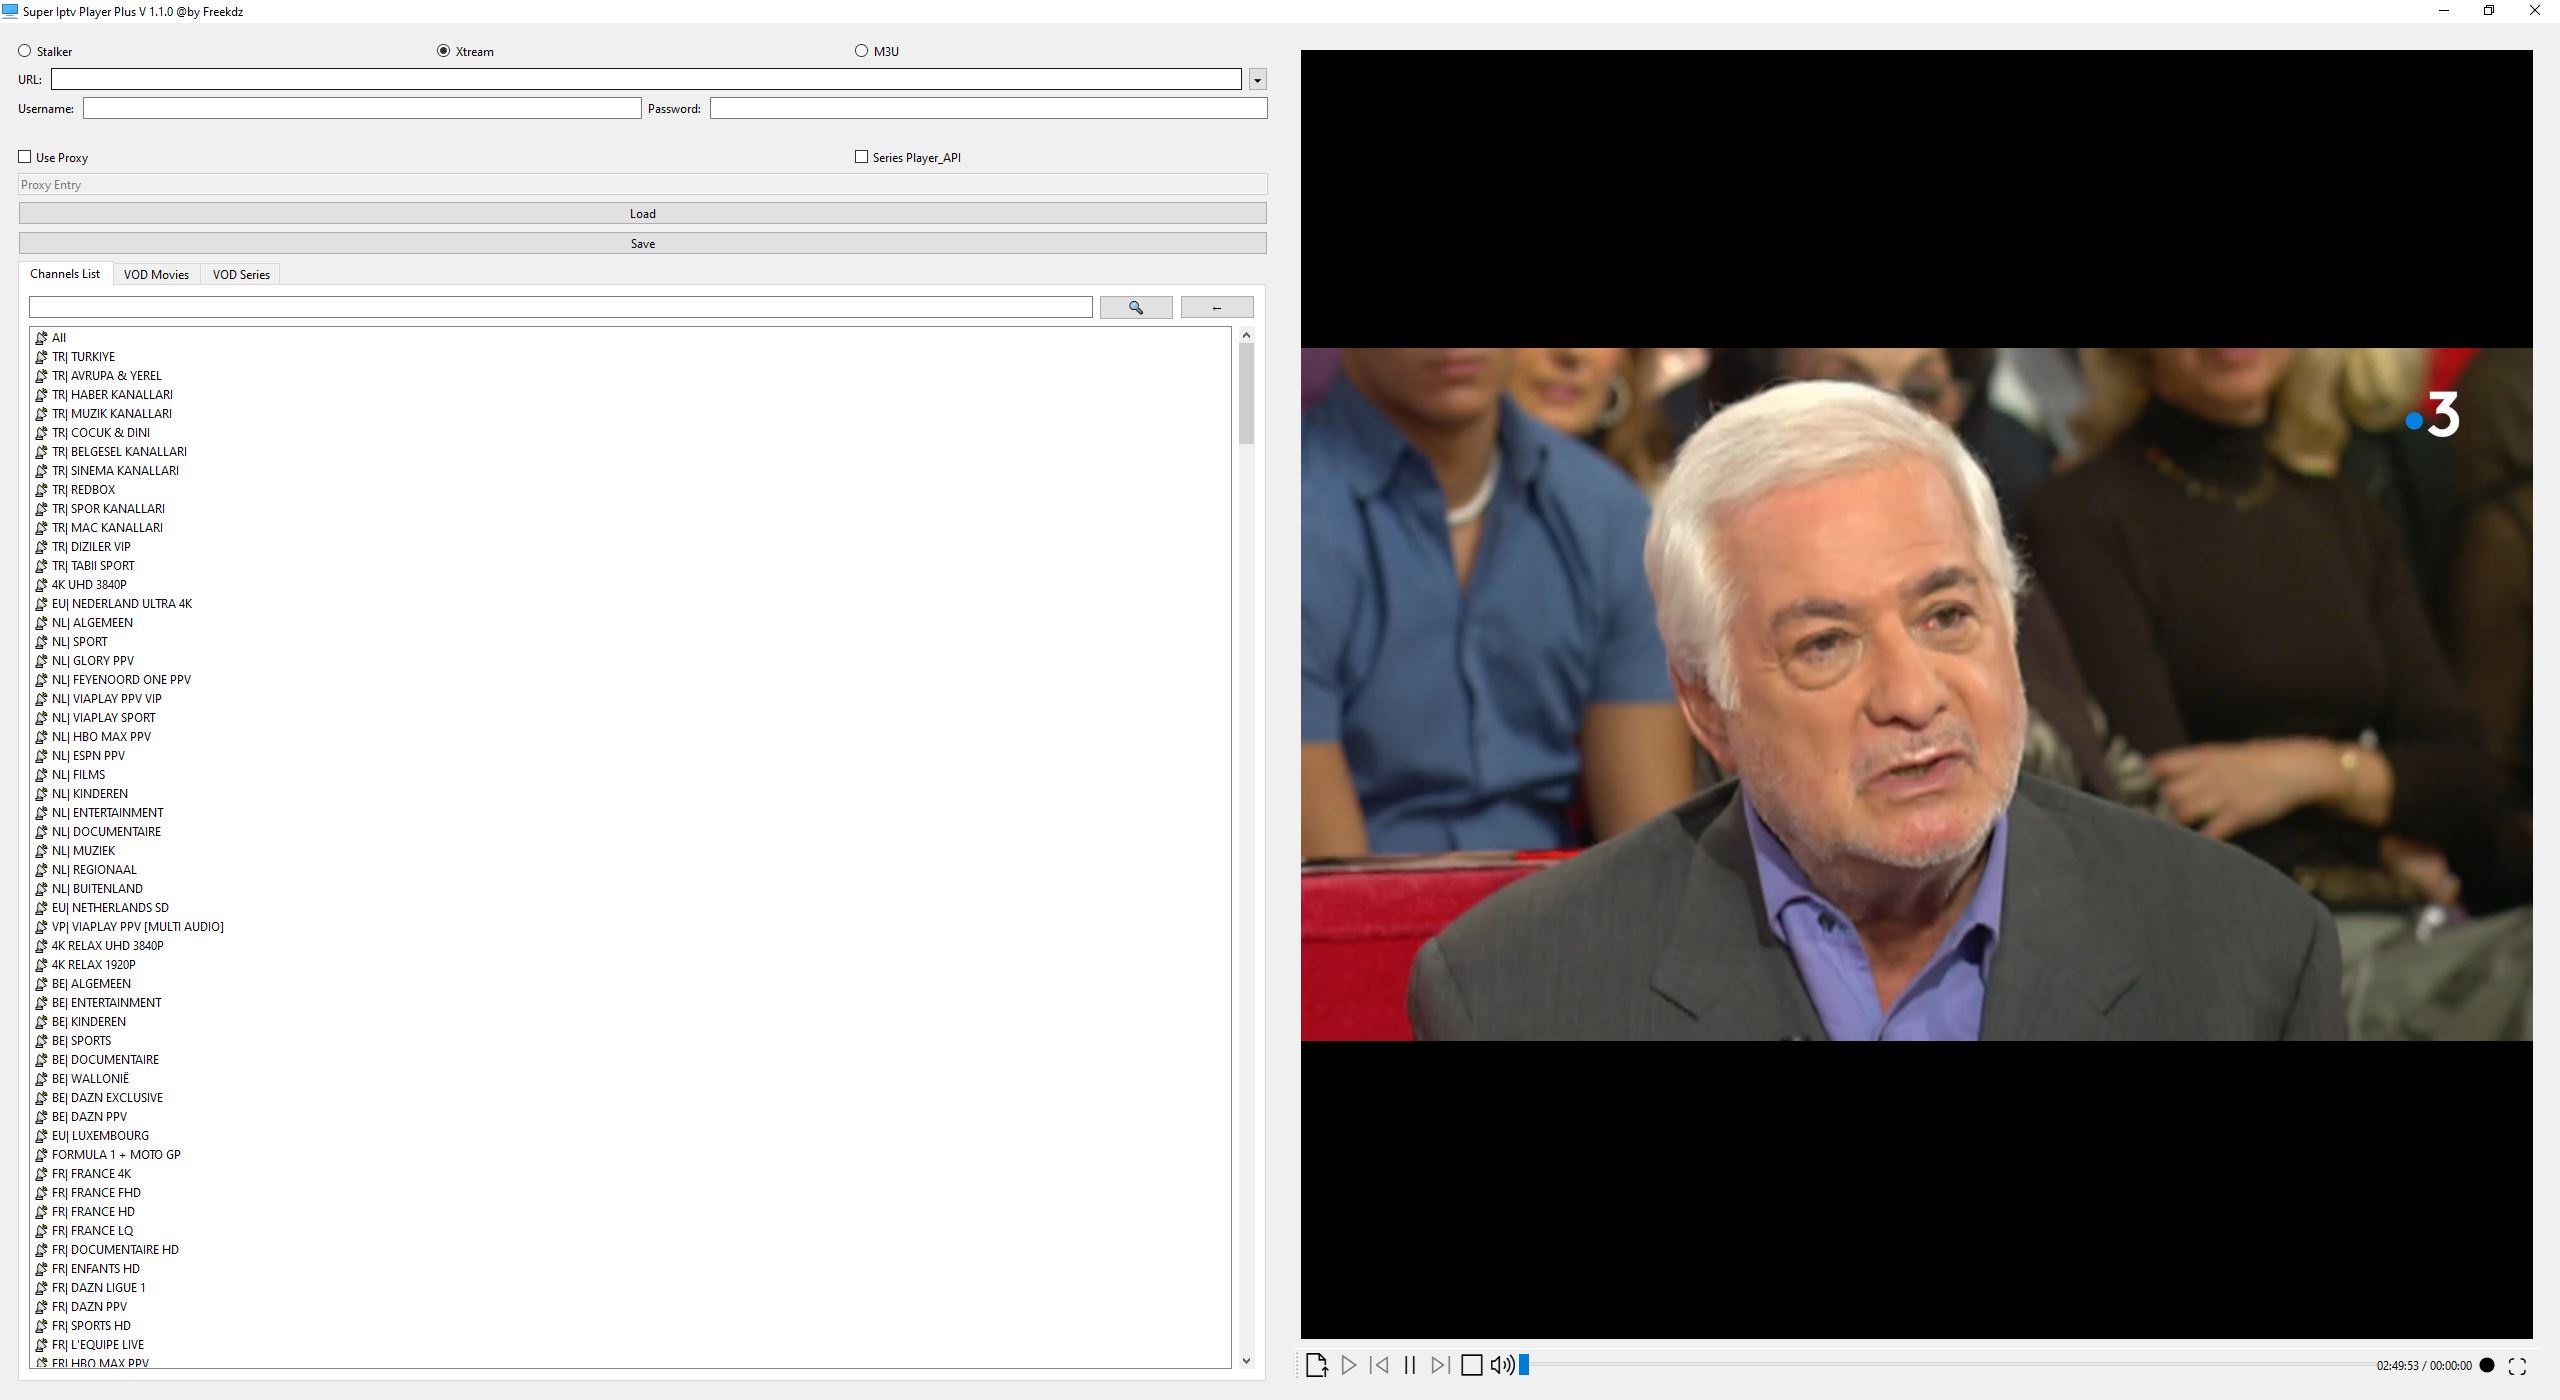Click the open file icon in player controls
The width and height of the screenshot is (2560, 1400).
coord(1316,1365)
